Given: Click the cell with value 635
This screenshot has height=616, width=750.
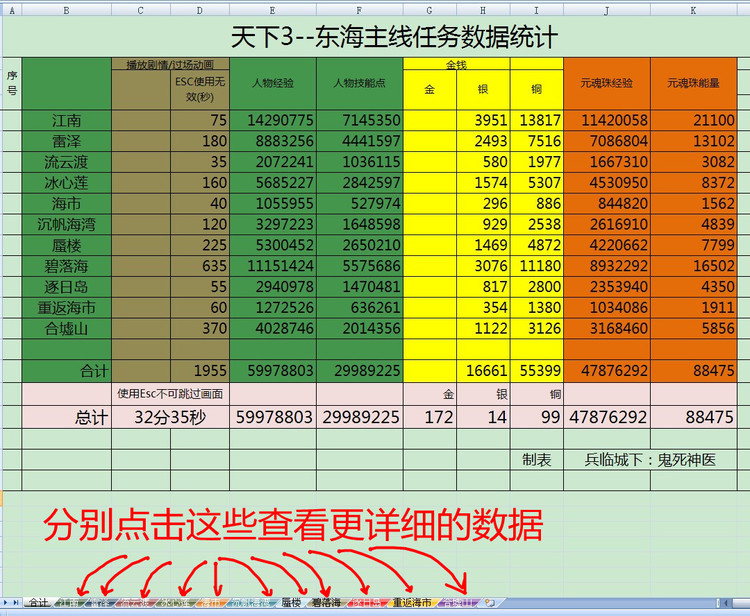Looking at the screenshot, I should (200, 266).
